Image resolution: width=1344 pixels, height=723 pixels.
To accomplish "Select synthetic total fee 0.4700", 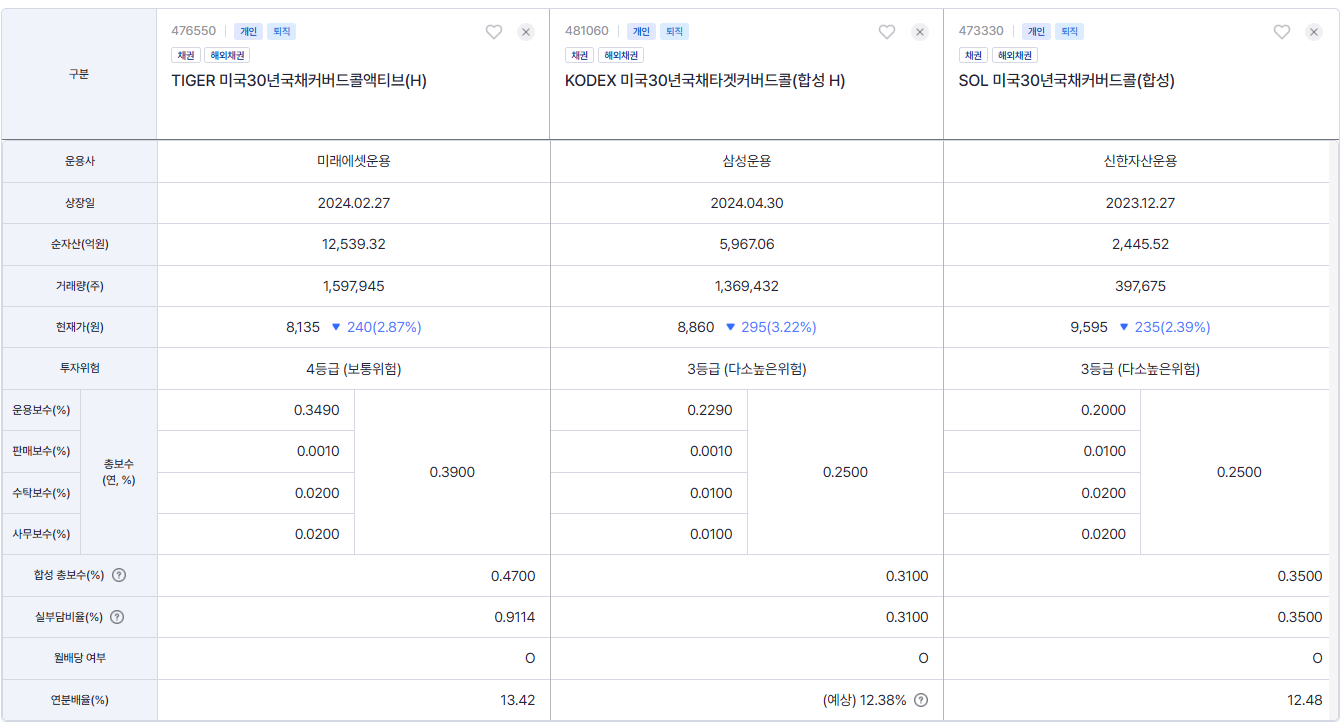I will coord(513,576).
